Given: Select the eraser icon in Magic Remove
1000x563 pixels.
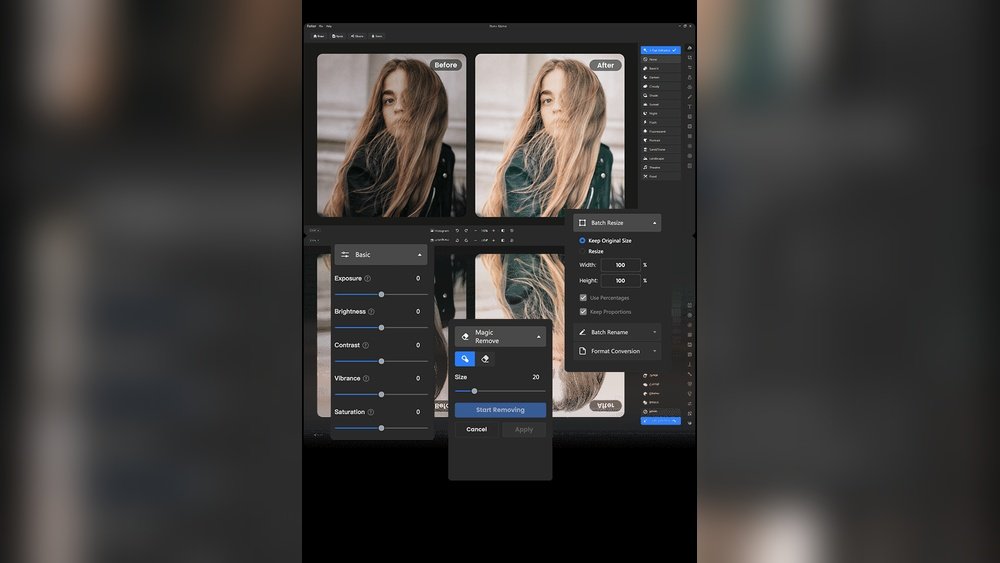Looking at the screenshot, I should coord(485,359).
